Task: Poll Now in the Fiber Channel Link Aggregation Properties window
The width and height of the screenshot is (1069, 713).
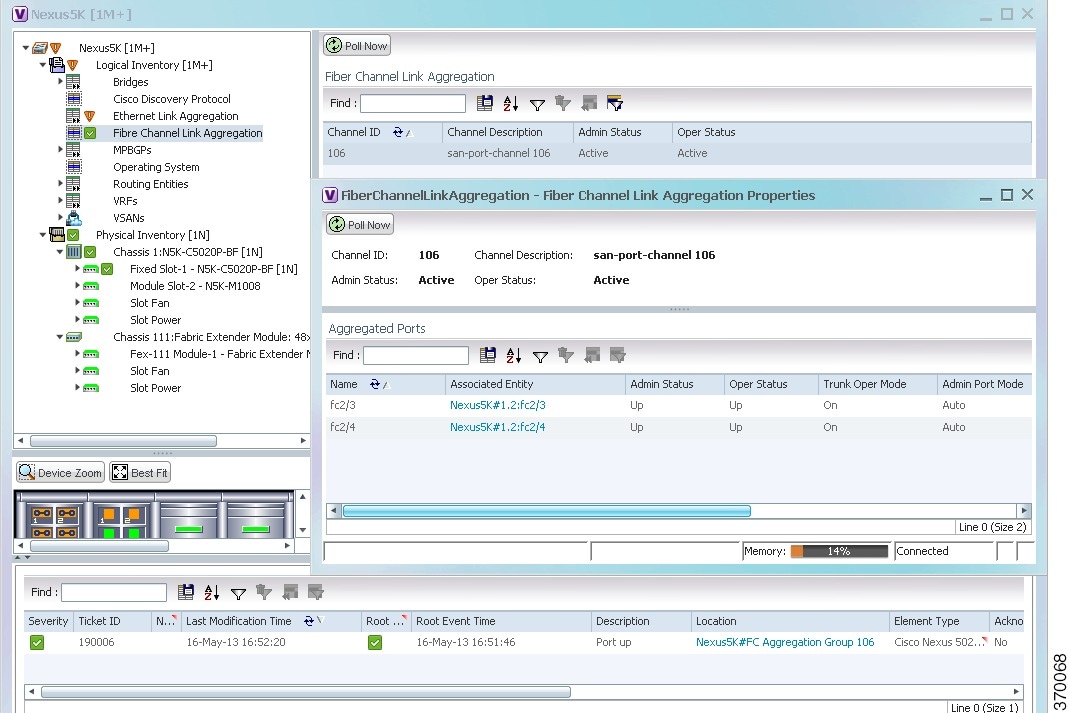Action: click(x=360, y=224)
